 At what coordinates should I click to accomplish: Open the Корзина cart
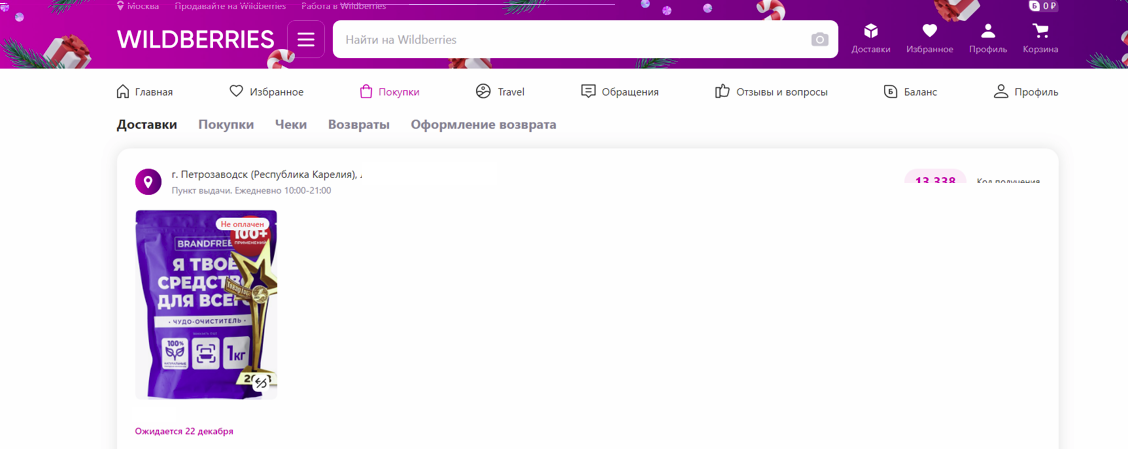pos(1040,39)
